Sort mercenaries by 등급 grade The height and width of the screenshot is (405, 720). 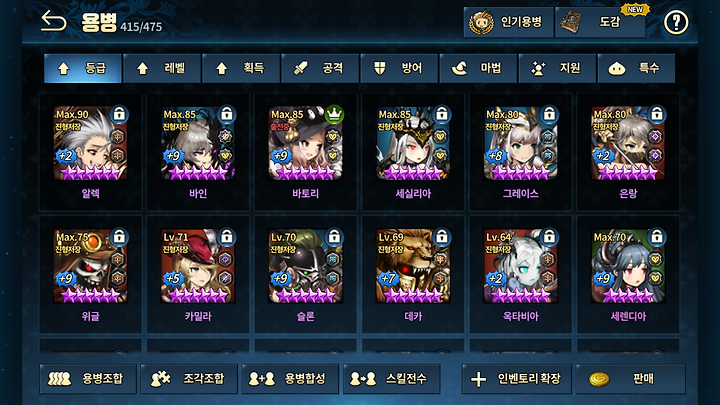[x=83, y=68]
